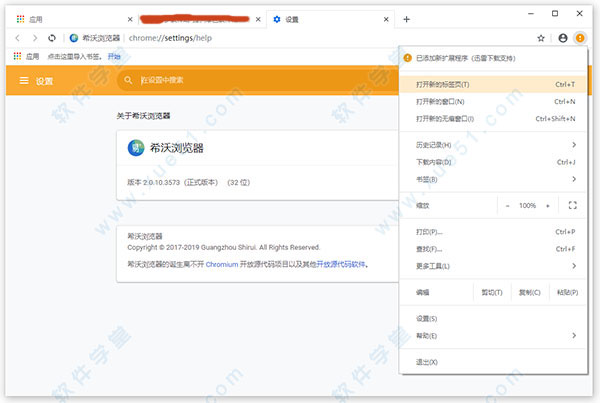Toggle fullscreen from the zoom row
The height and width of the screenshot is (403, 600).
tap(572, 205)
